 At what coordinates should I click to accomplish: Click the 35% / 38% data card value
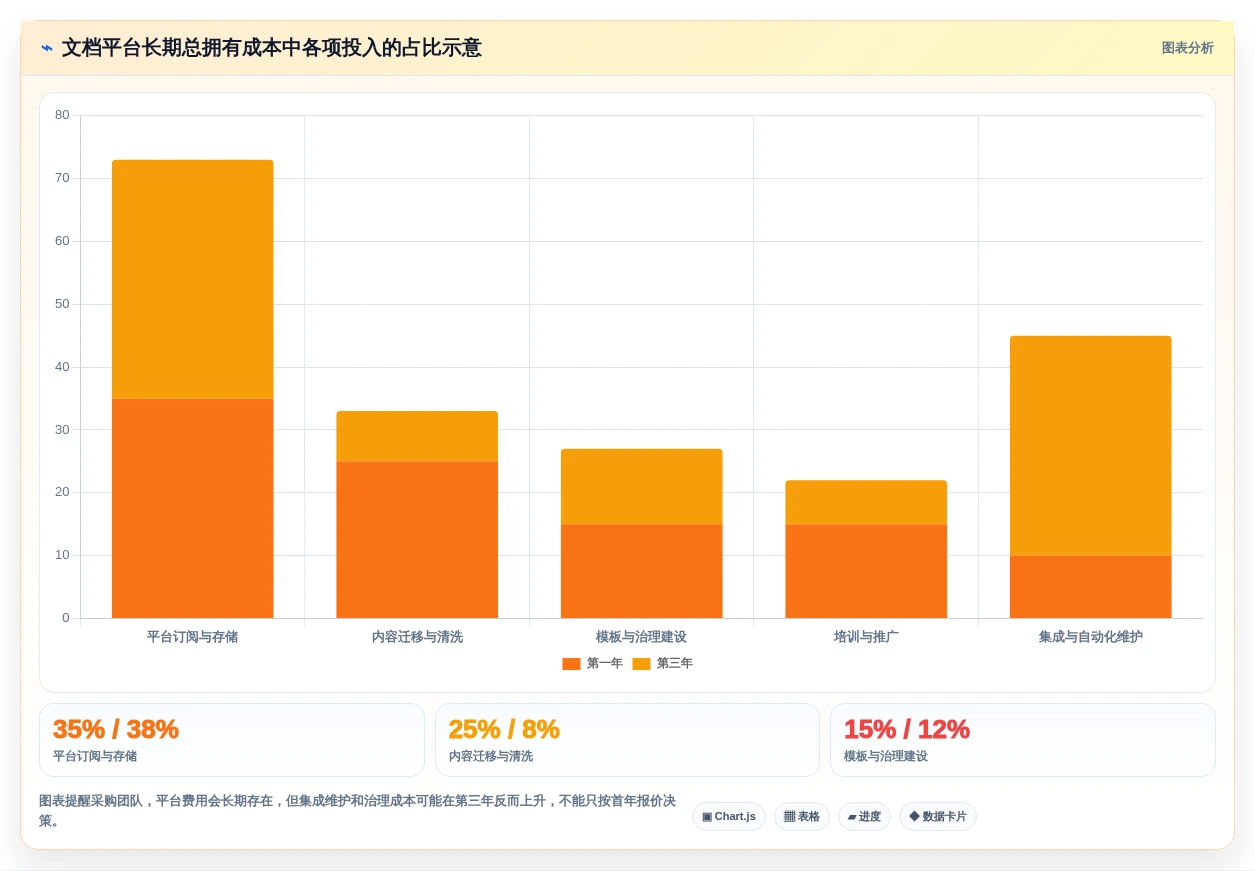tap(116, 730)
